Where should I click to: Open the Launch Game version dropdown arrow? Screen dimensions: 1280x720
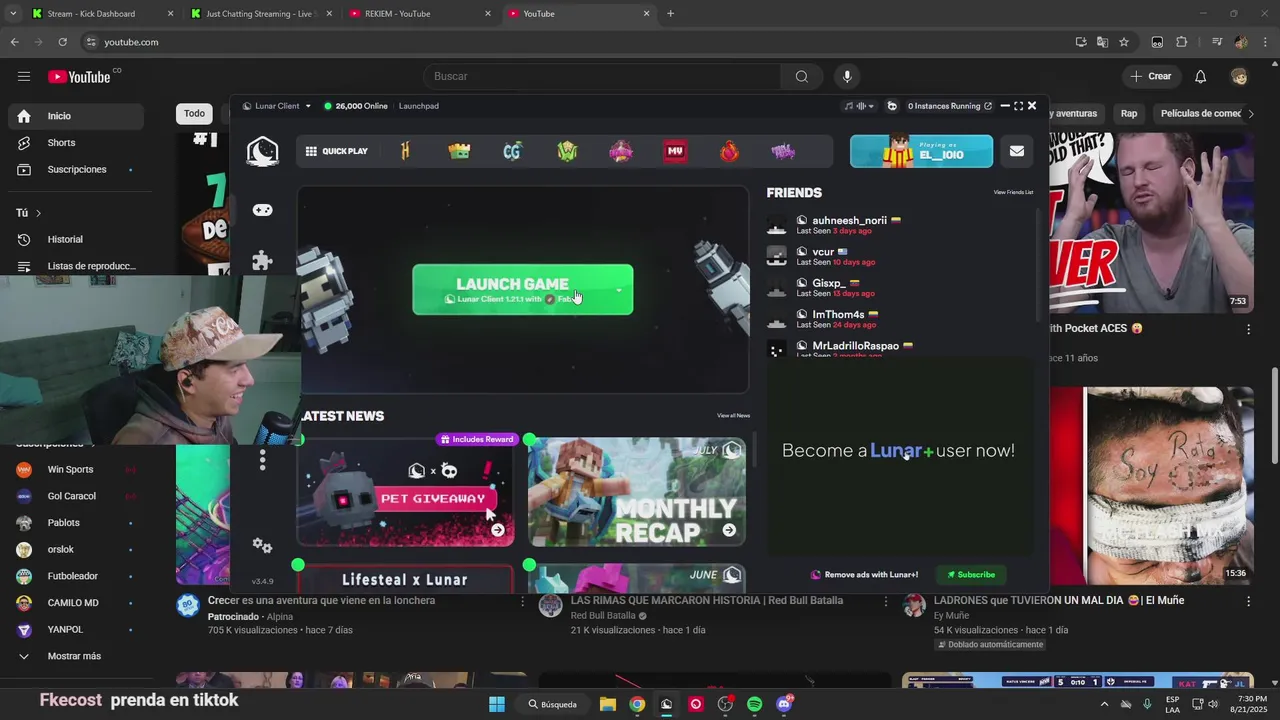618,290
